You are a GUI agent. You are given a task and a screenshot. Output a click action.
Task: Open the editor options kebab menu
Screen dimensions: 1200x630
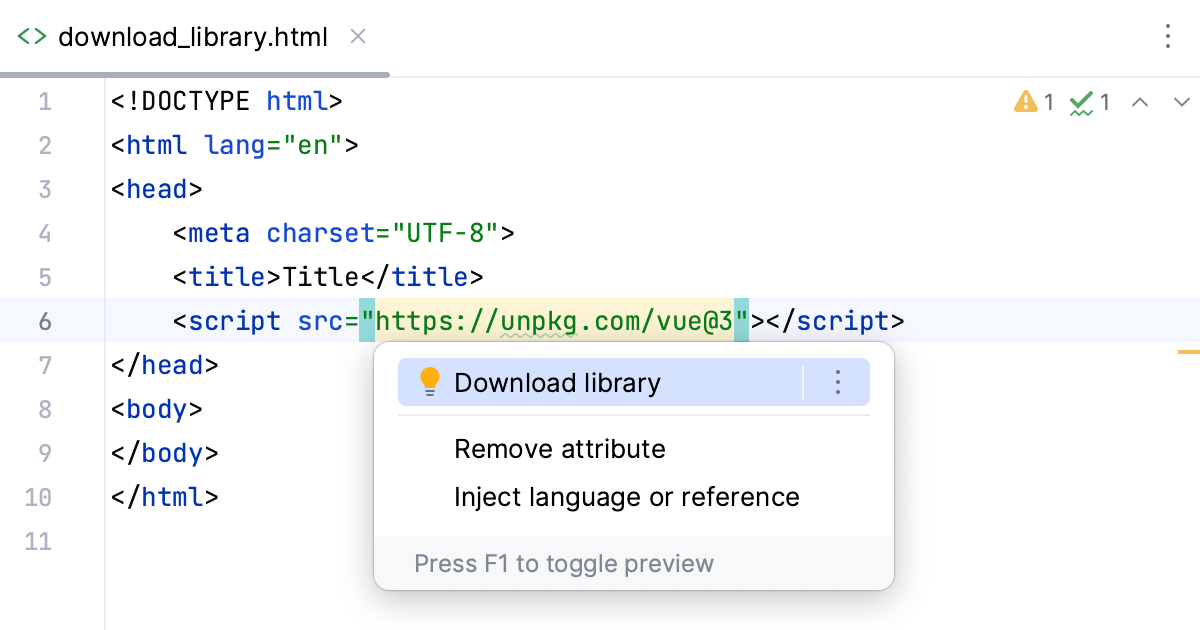1168,36
